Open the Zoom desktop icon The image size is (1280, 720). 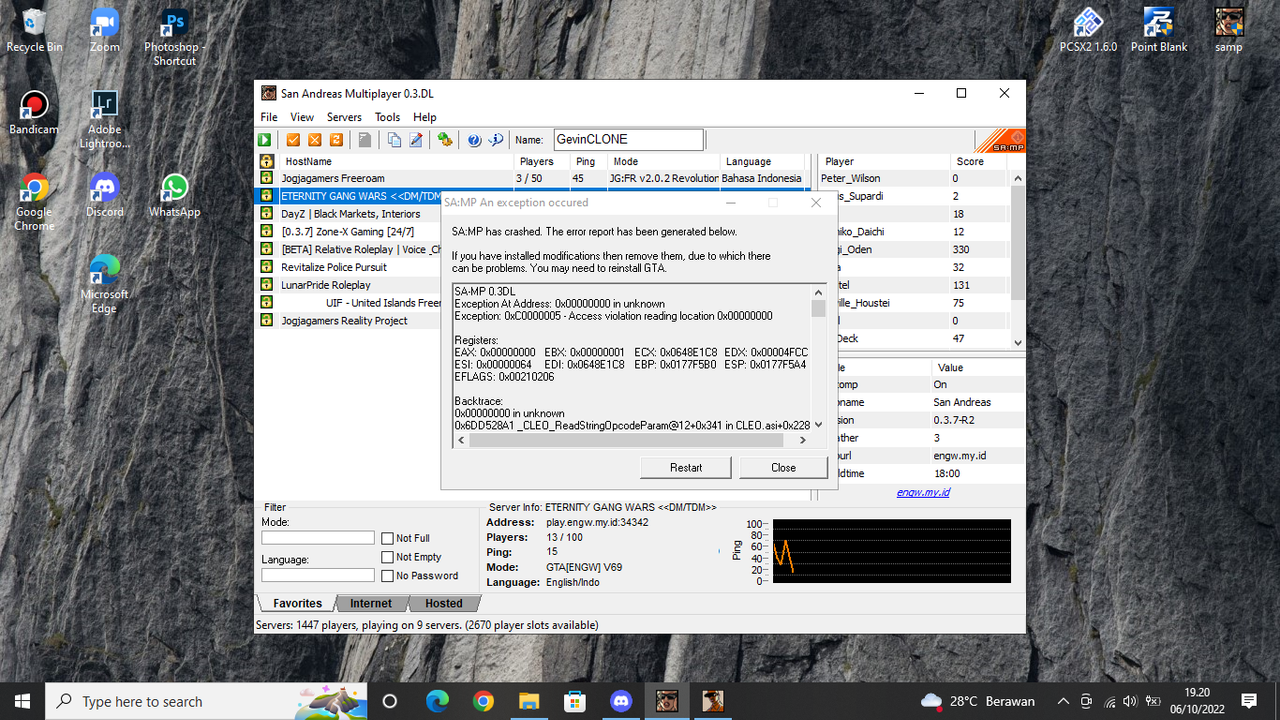(x=104, y=30)
